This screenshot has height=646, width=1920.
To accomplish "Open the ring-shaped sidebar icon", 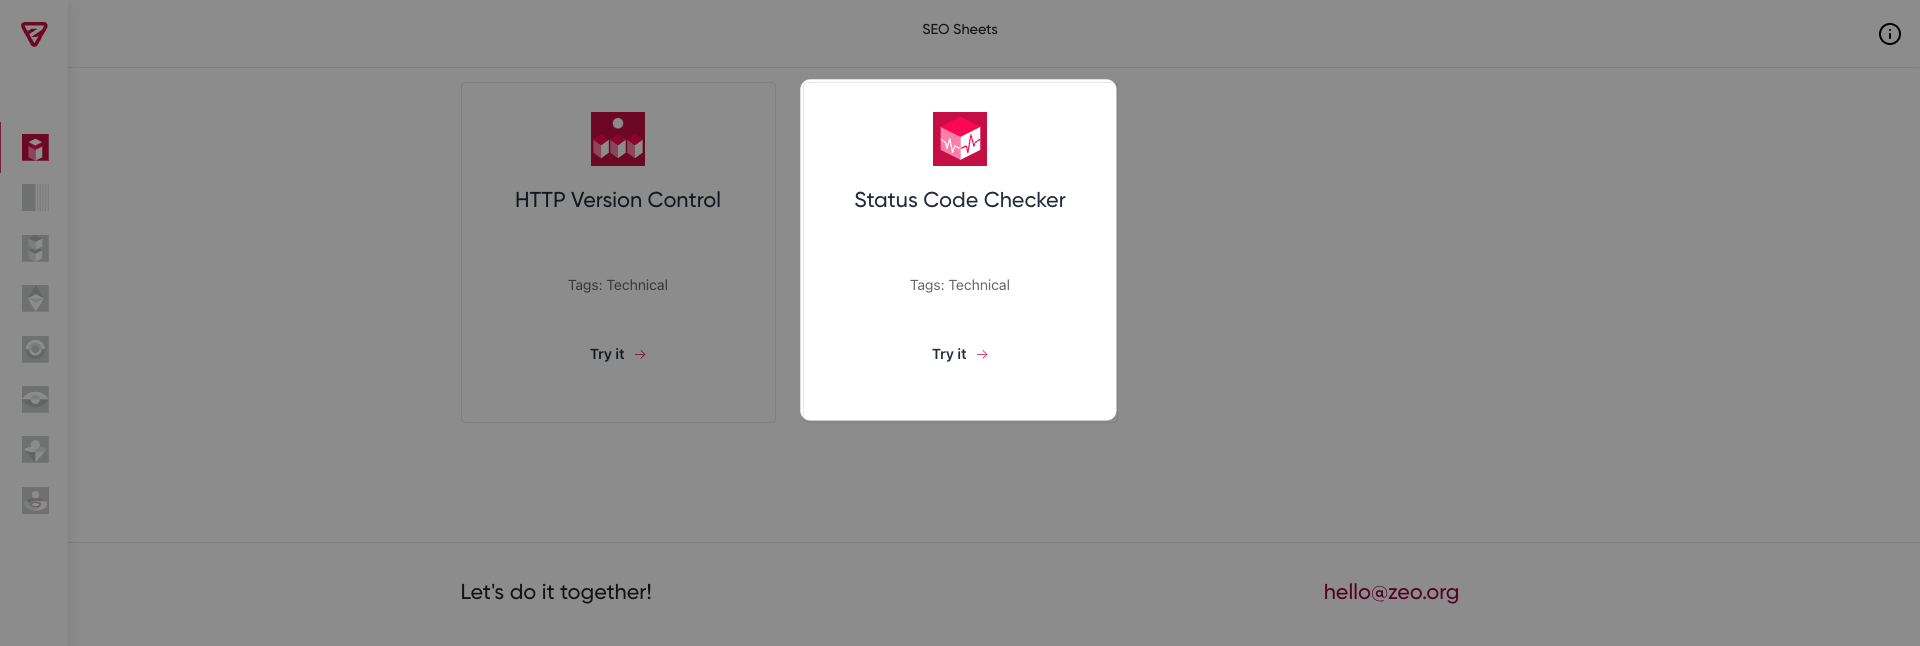I will [35, 349].
